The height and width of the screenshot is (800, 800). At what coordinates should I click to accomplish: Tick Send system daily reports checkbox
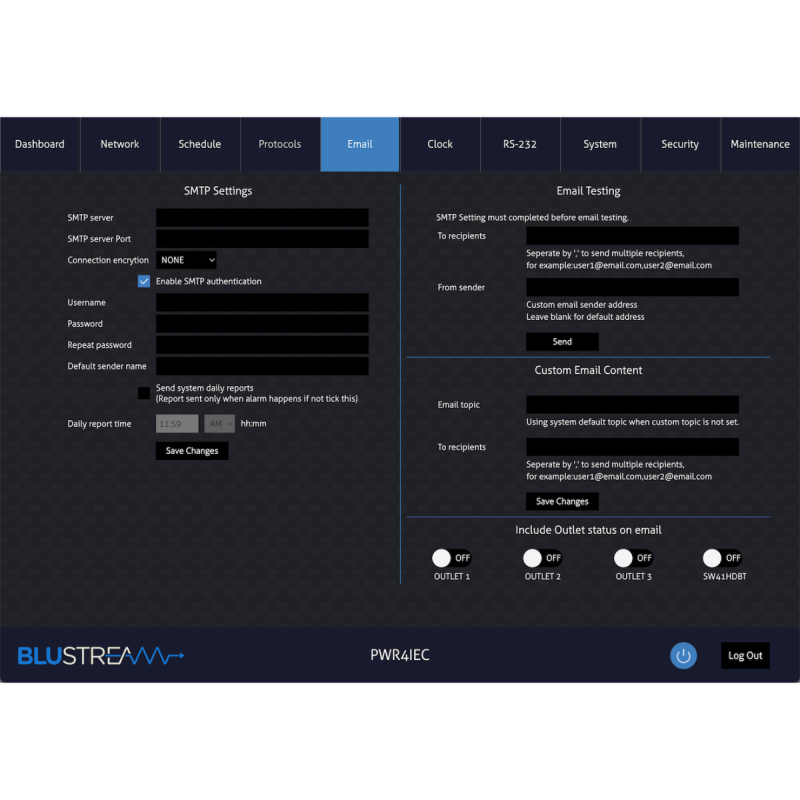[x=144, y=393]
